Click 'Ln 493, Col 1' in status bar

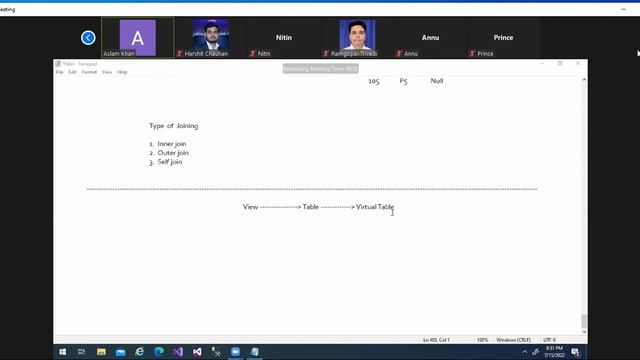pyautogui.click(x=436, y=340)
